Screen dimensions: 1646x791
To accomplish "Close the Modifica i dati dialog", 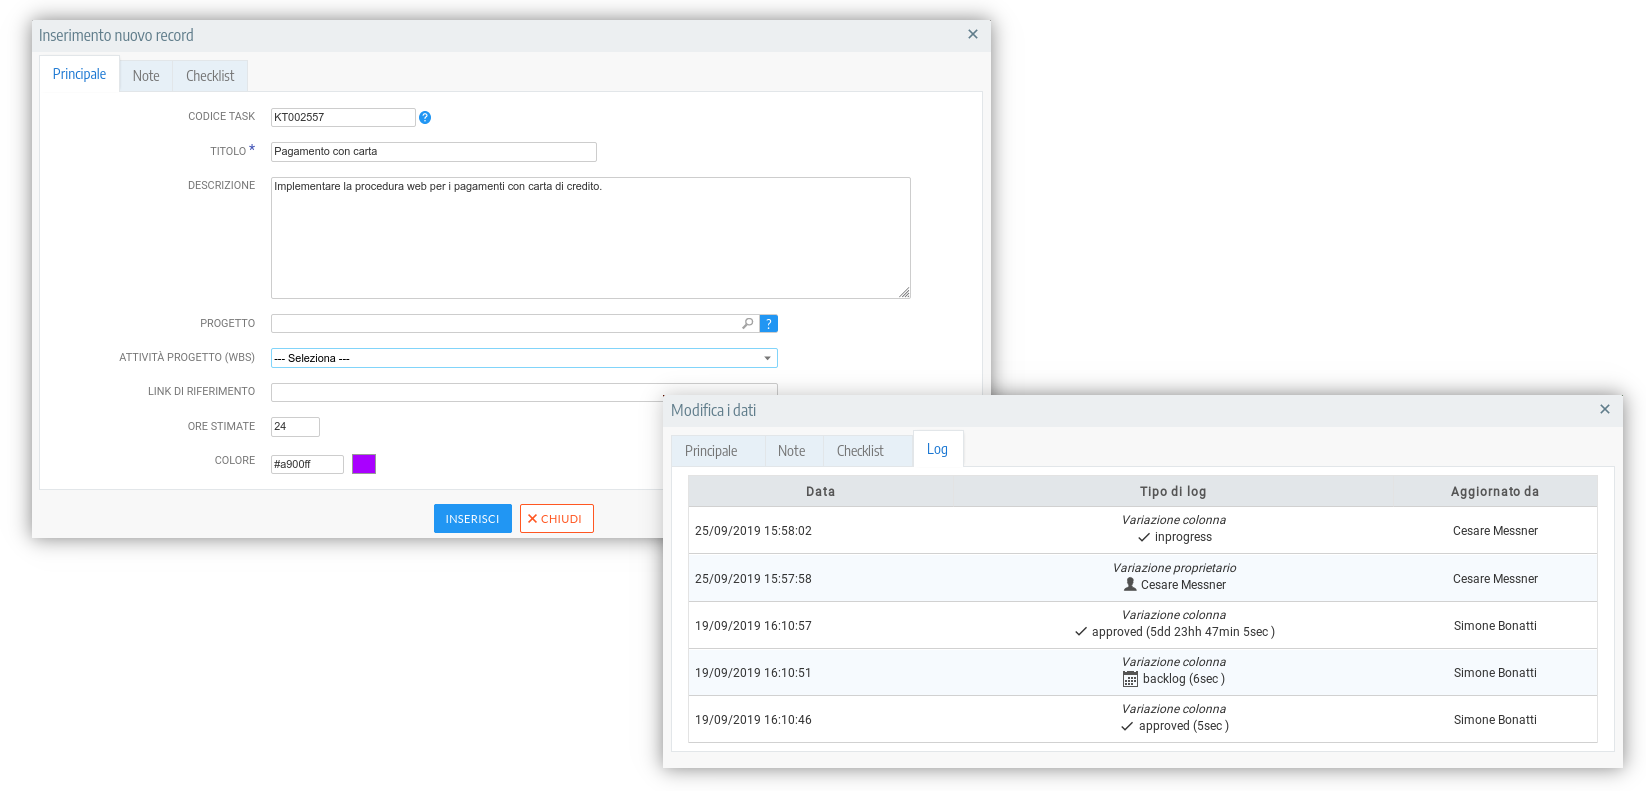I will coord(1604,409).
